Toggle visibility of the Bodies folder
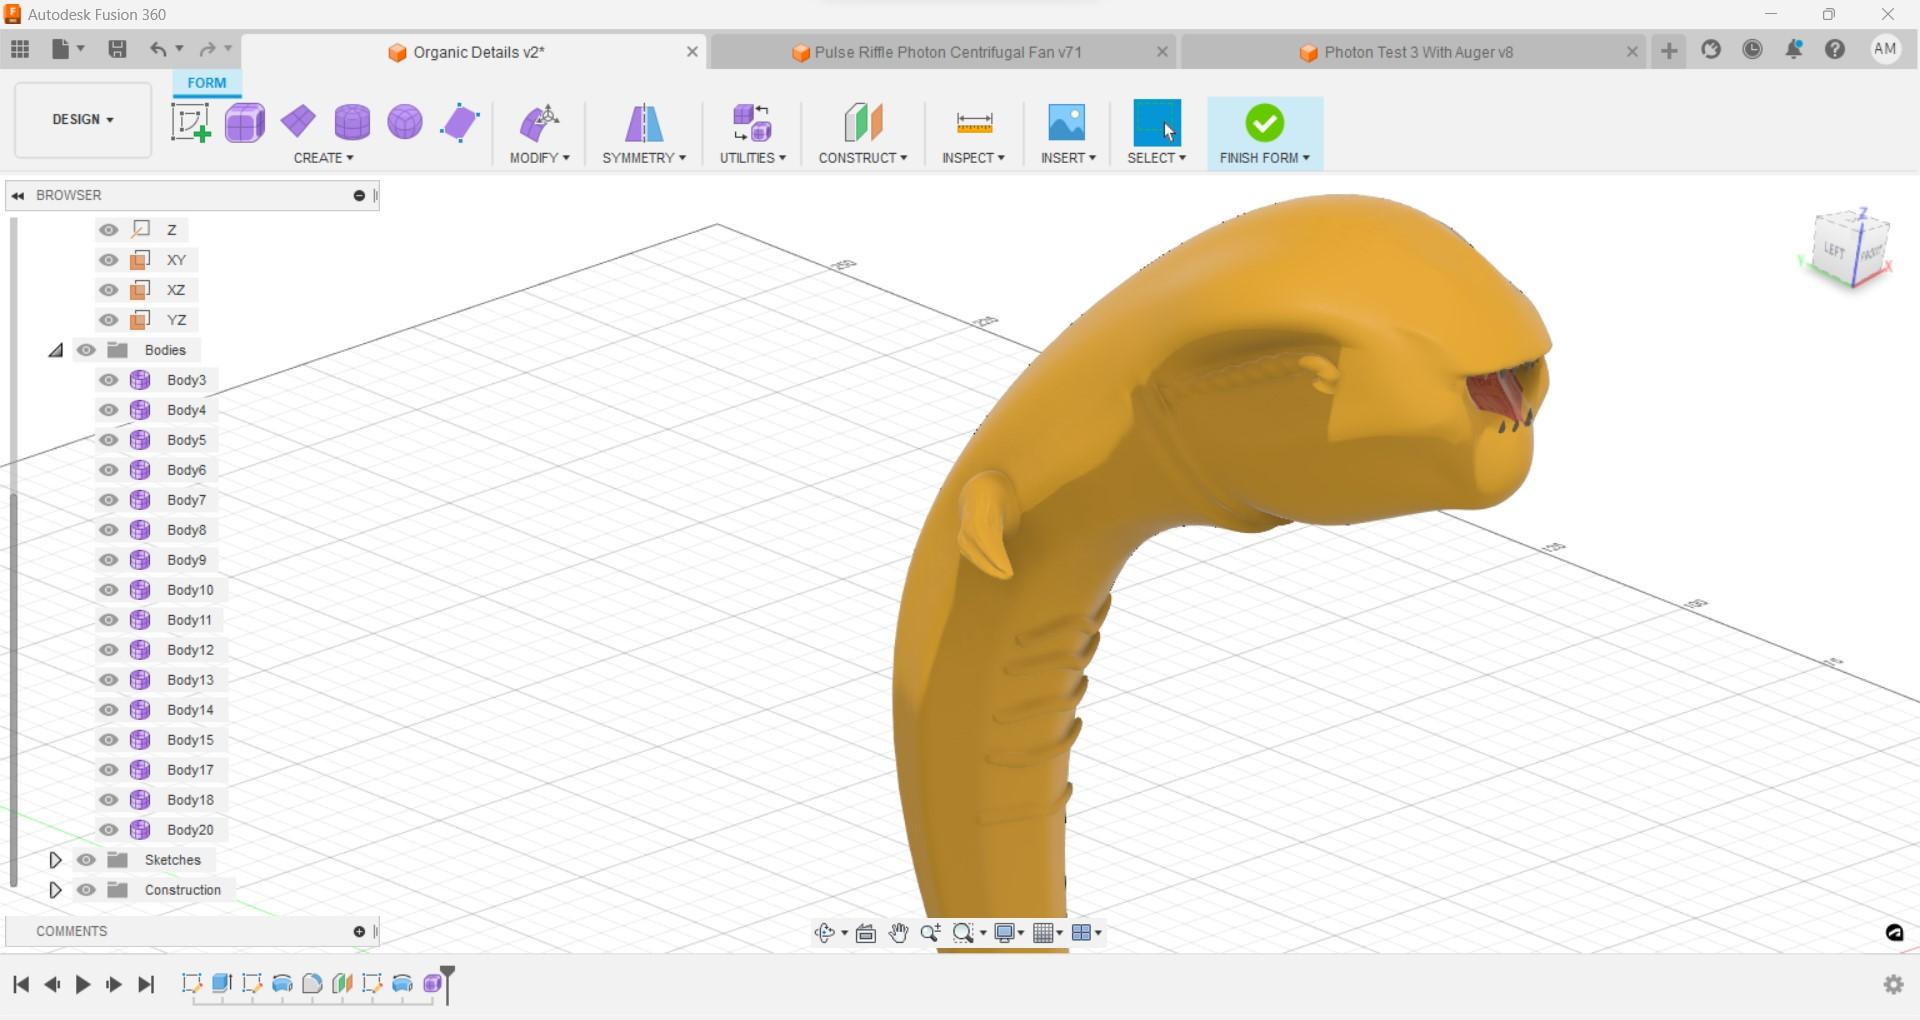 click(86, 350)
